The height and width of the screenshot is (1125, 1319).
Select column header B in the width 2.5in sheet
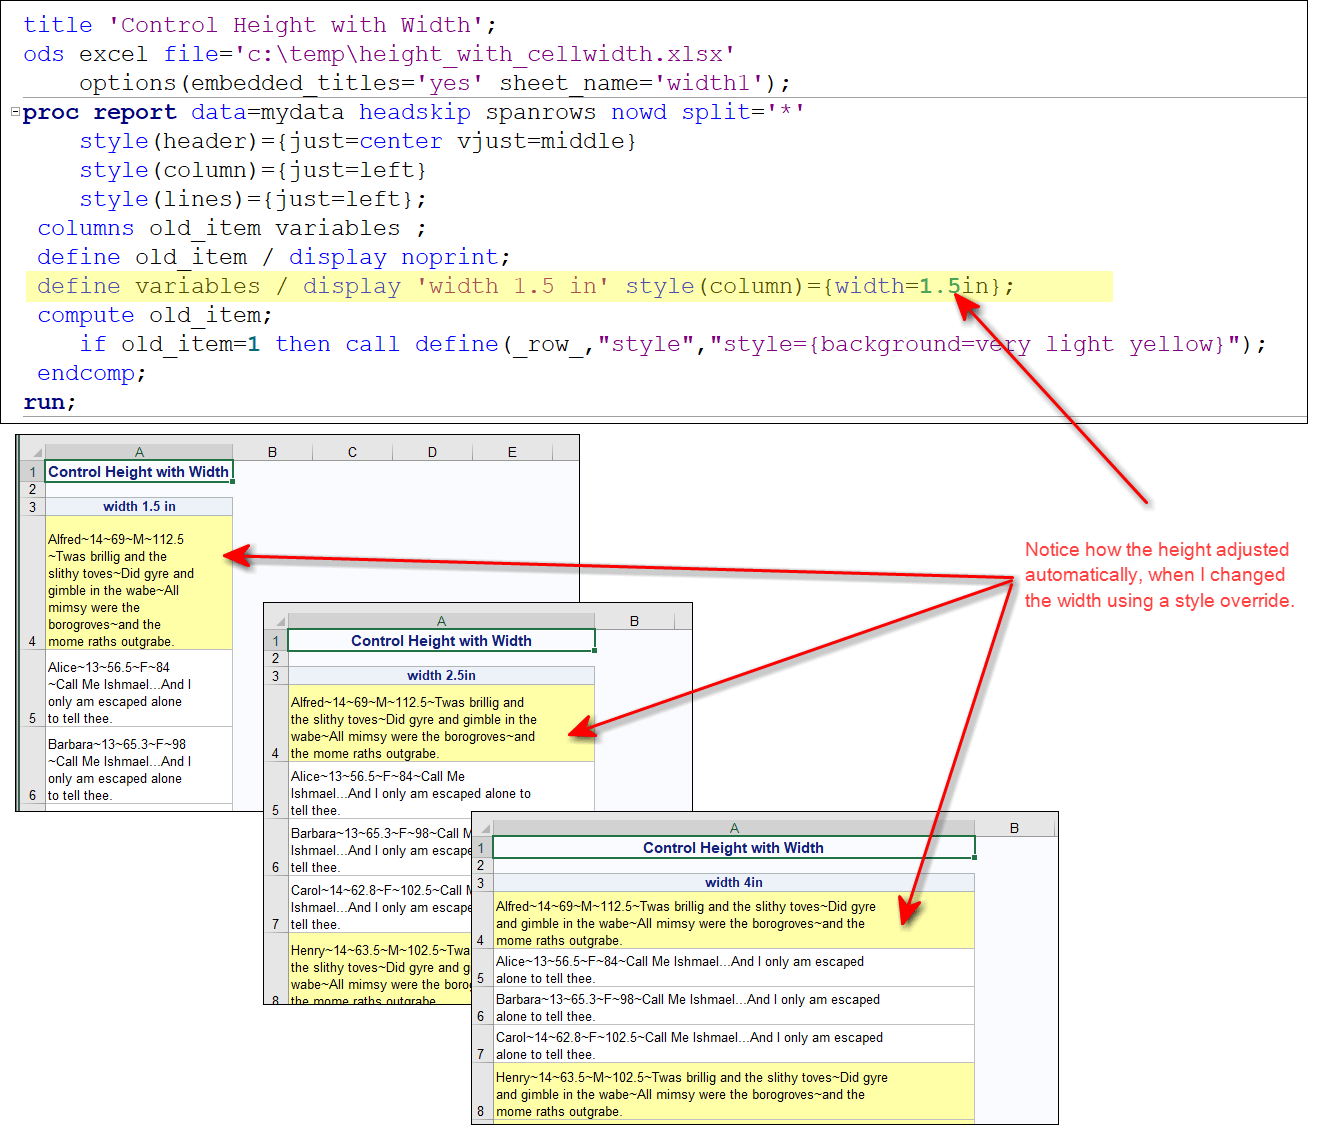point(634,619)
